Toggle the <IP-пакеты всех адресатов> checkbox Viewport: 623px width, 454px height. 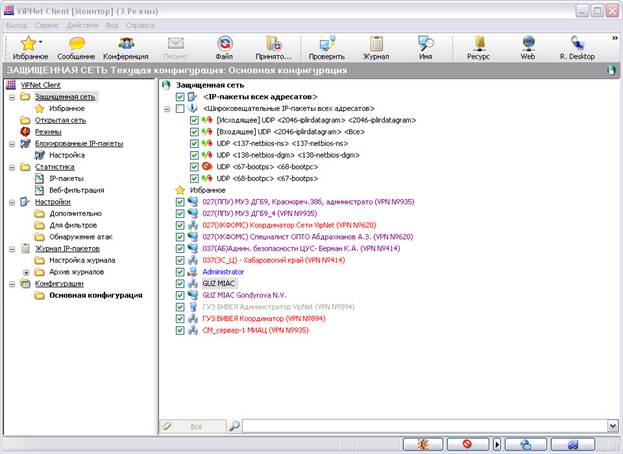180,97
